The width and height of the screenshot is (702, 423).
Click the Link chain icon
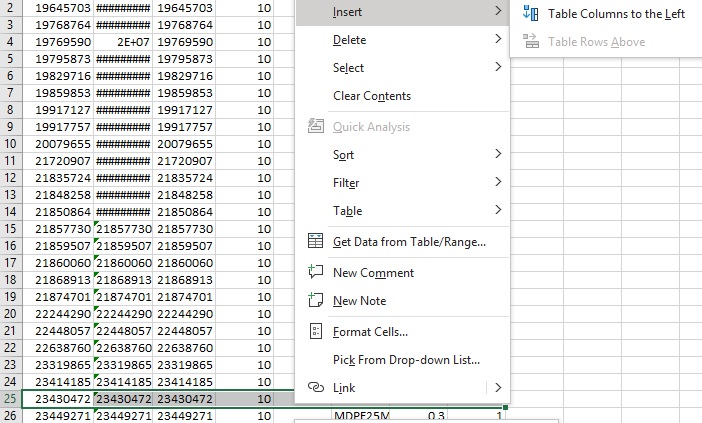pos(316,387)
